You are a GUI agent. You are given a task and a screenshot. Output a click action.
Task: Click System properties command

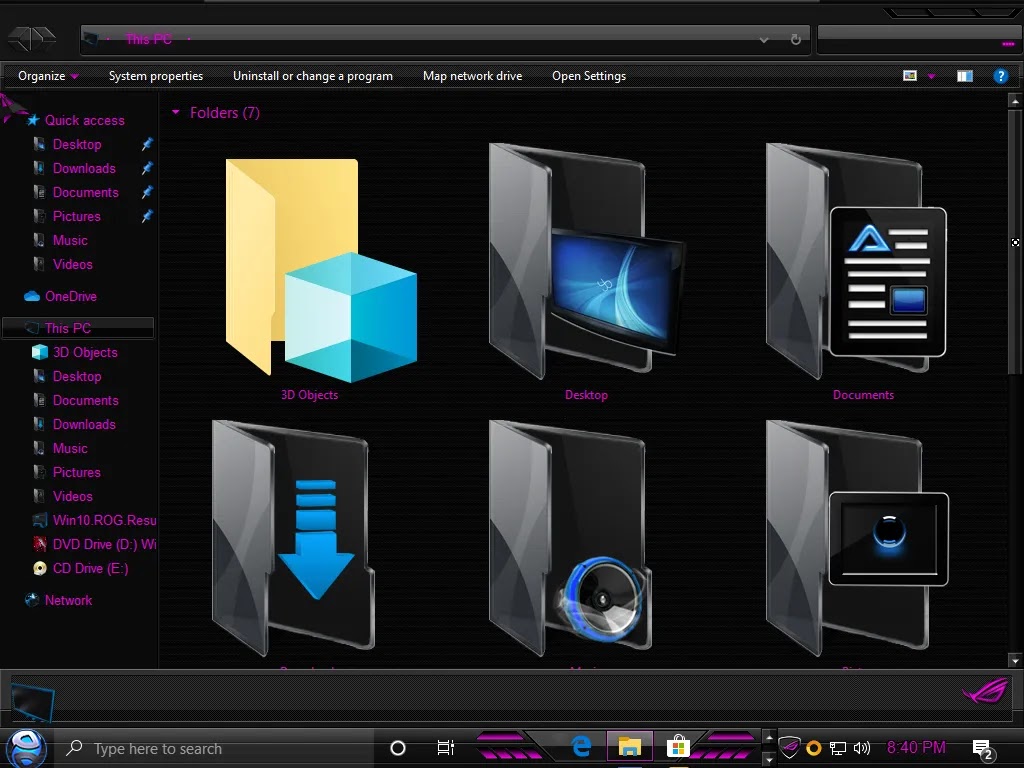(155, 76)
